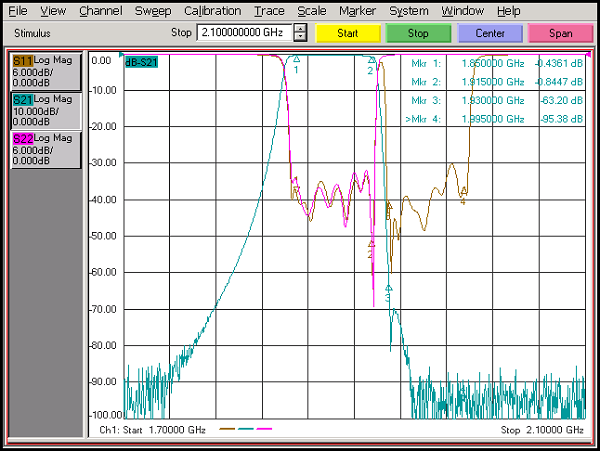Select the S21 trace status box
The image size is (600, 451).
pyautogui.click(x=43, y=110)
